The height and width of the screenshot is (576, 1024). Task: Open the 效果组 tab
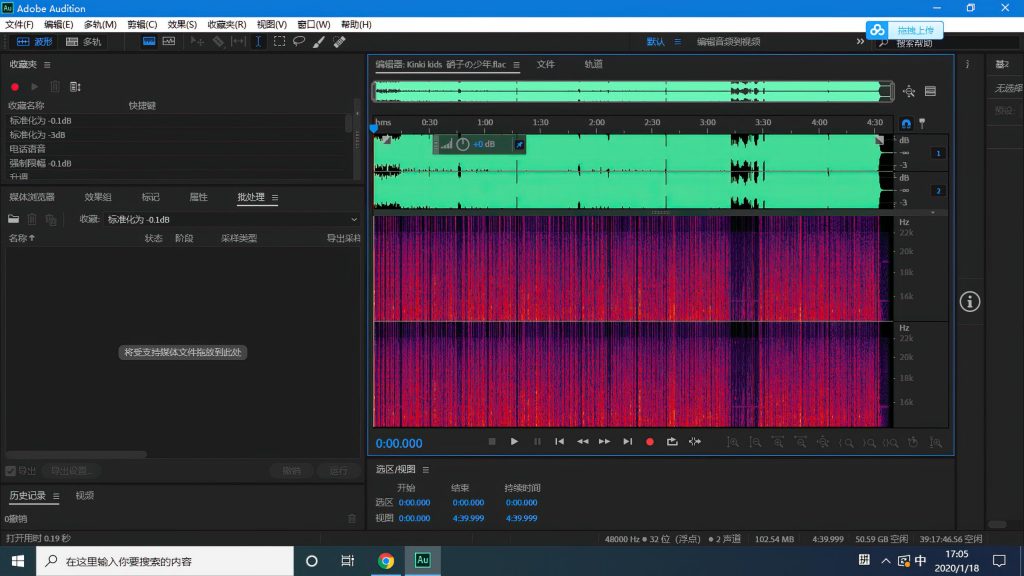click(98, 197)
